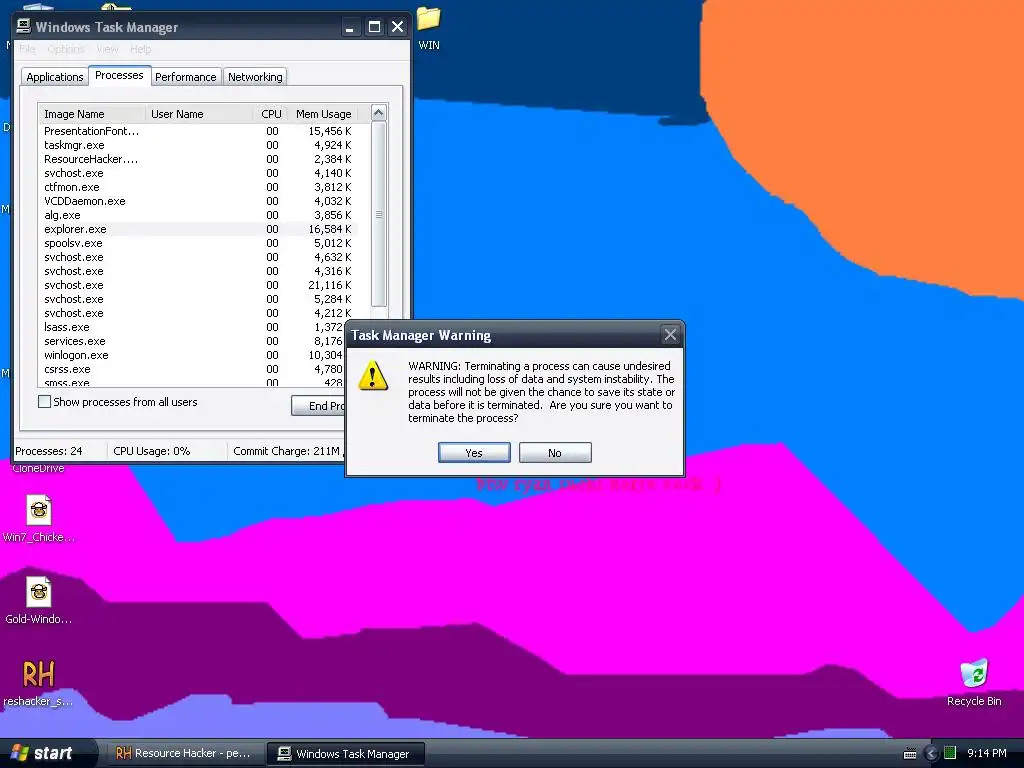The image size is (1024, 768).
Task: Select the Recycle Bin icon
Action: 974,682
